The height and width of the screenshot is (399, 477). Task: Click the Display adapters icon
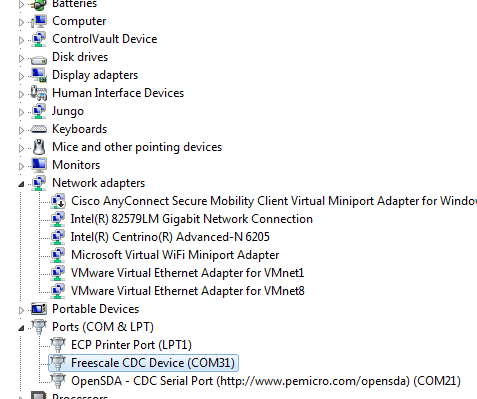tap(39, 75)
